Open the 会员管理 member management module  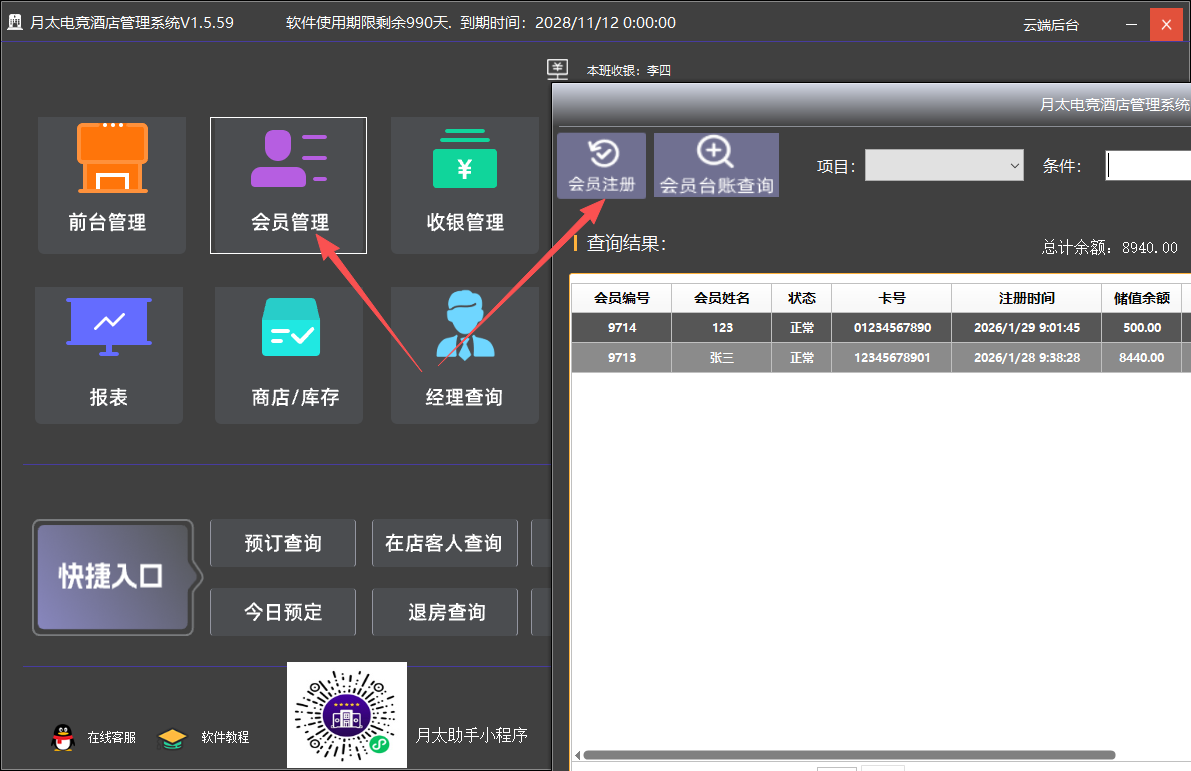tap(288, 185)
